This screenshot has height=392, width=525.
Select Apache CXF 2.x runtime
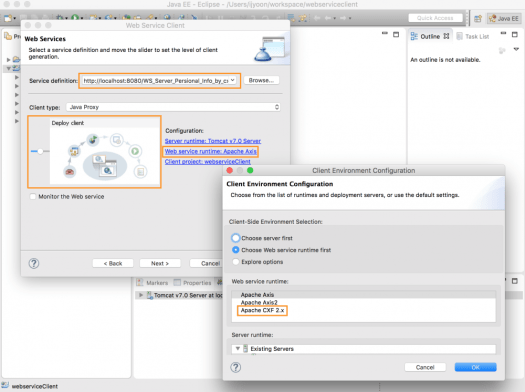point(262,310)
